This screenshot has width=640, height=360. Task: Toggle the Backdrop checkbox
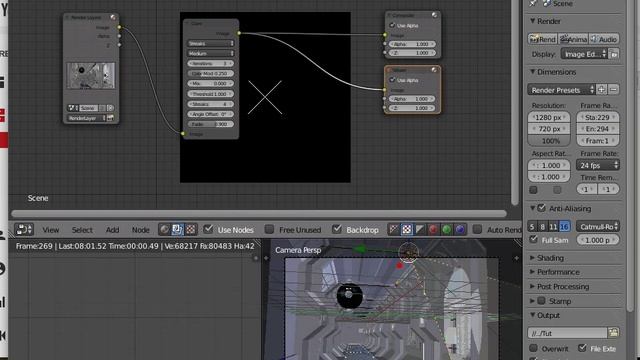(337, 229)
